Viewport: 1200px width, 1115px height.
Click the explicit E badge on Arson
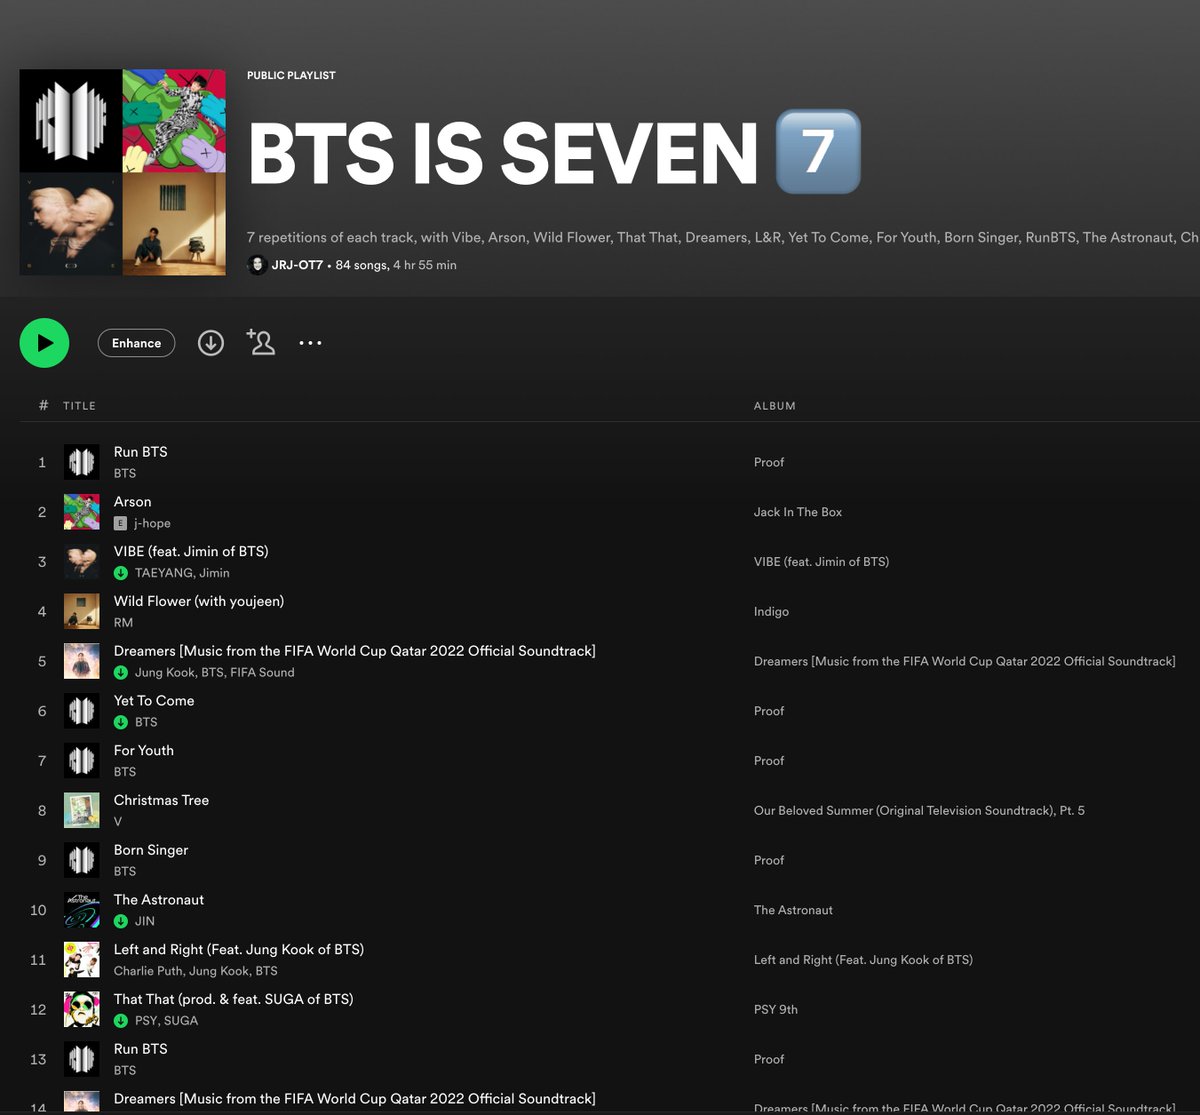(121, 523)
